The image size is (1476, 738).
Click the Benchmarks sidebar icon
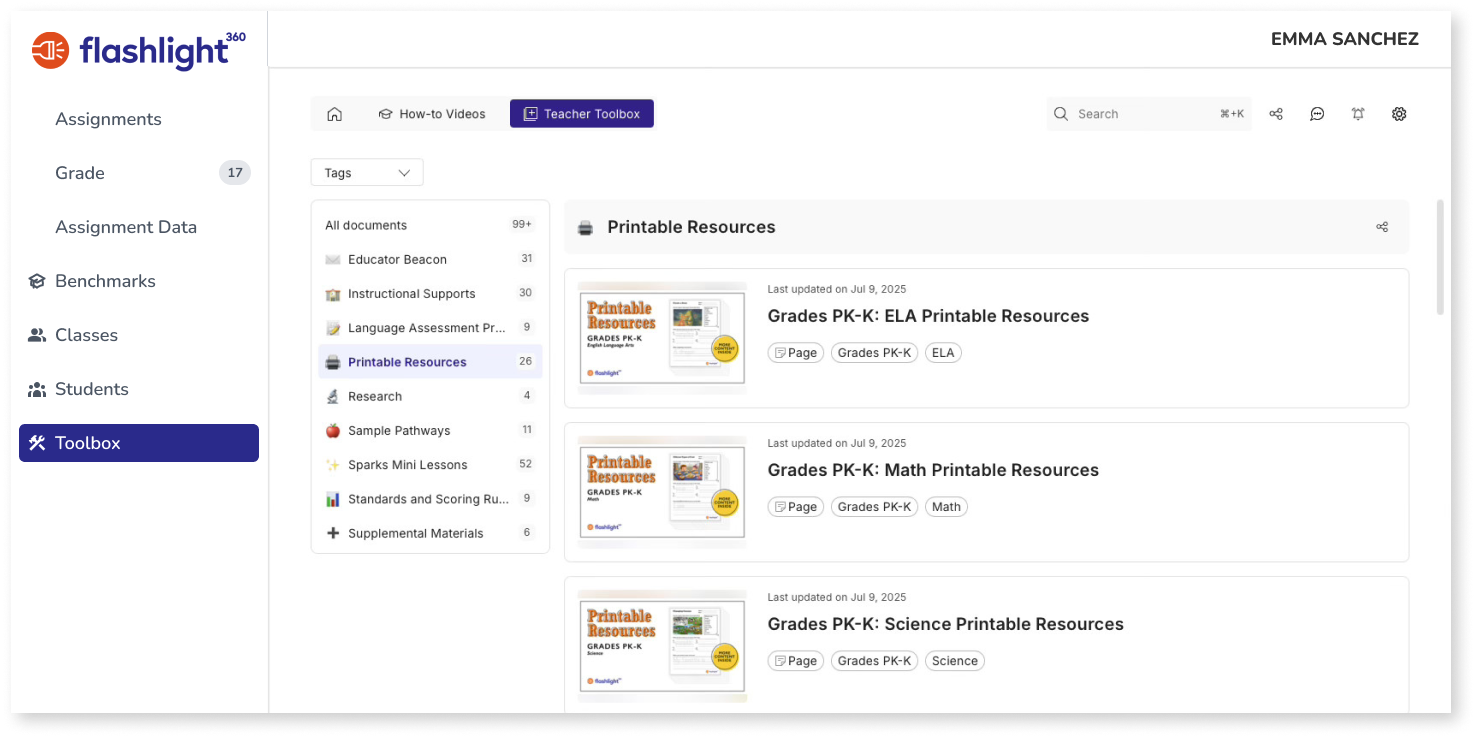(x=37, y=281)
